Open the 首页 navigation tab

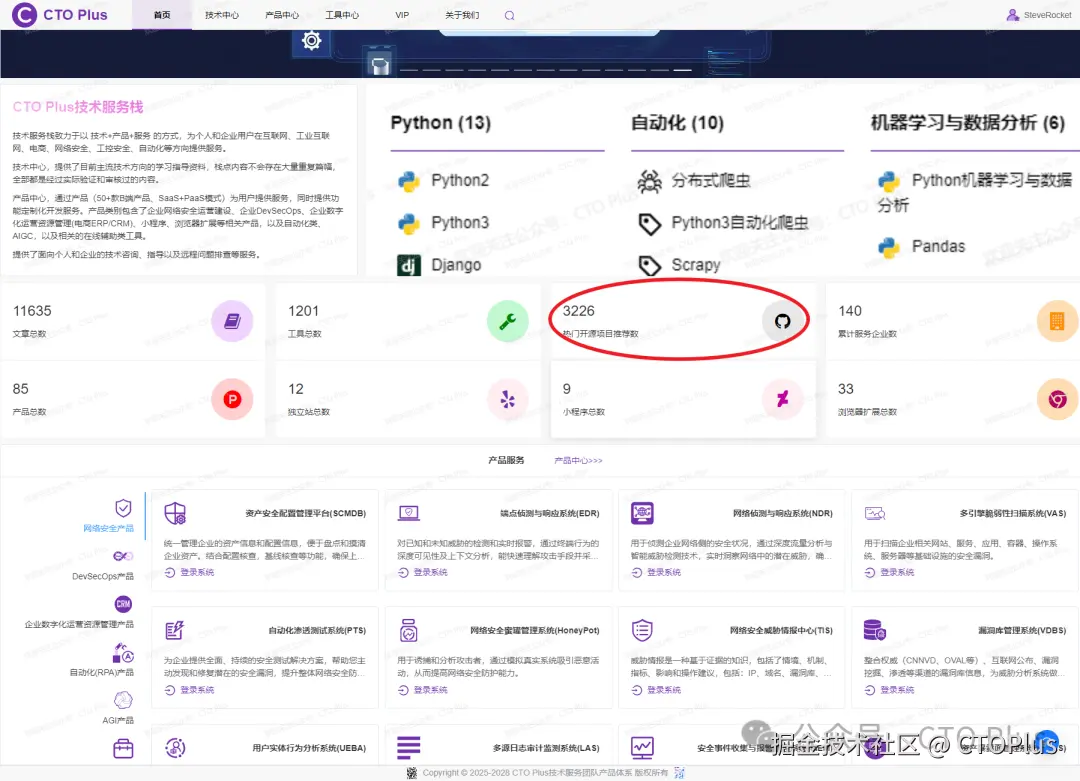click(162, 15)
